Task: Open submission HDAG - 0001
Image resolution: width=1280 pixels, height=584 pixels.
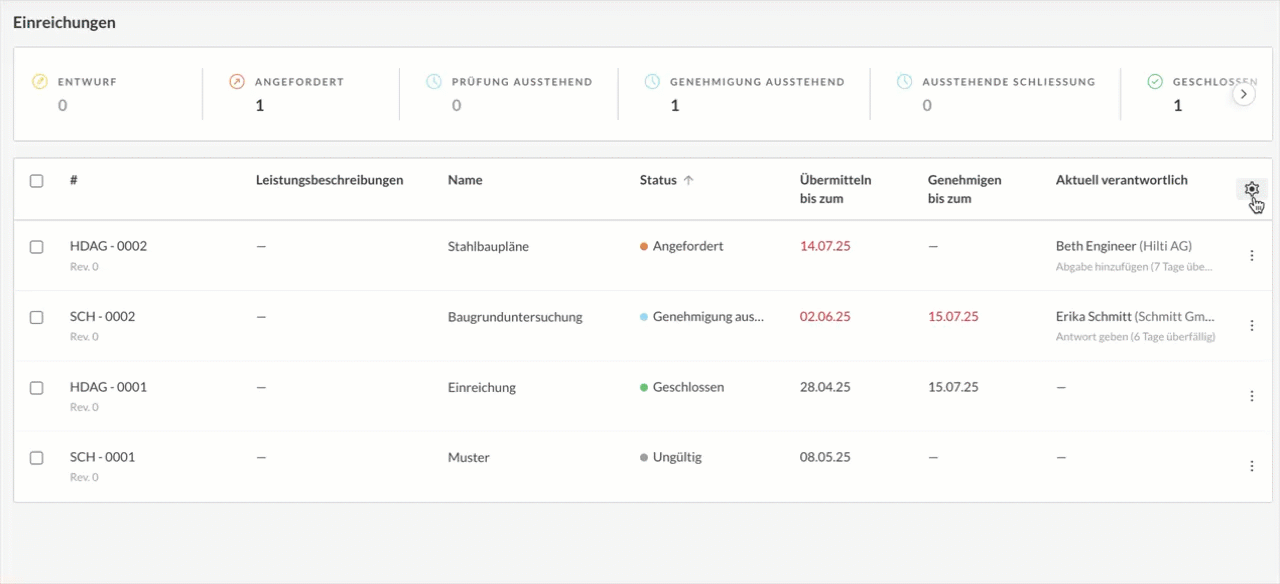Action: click(108, 386)
